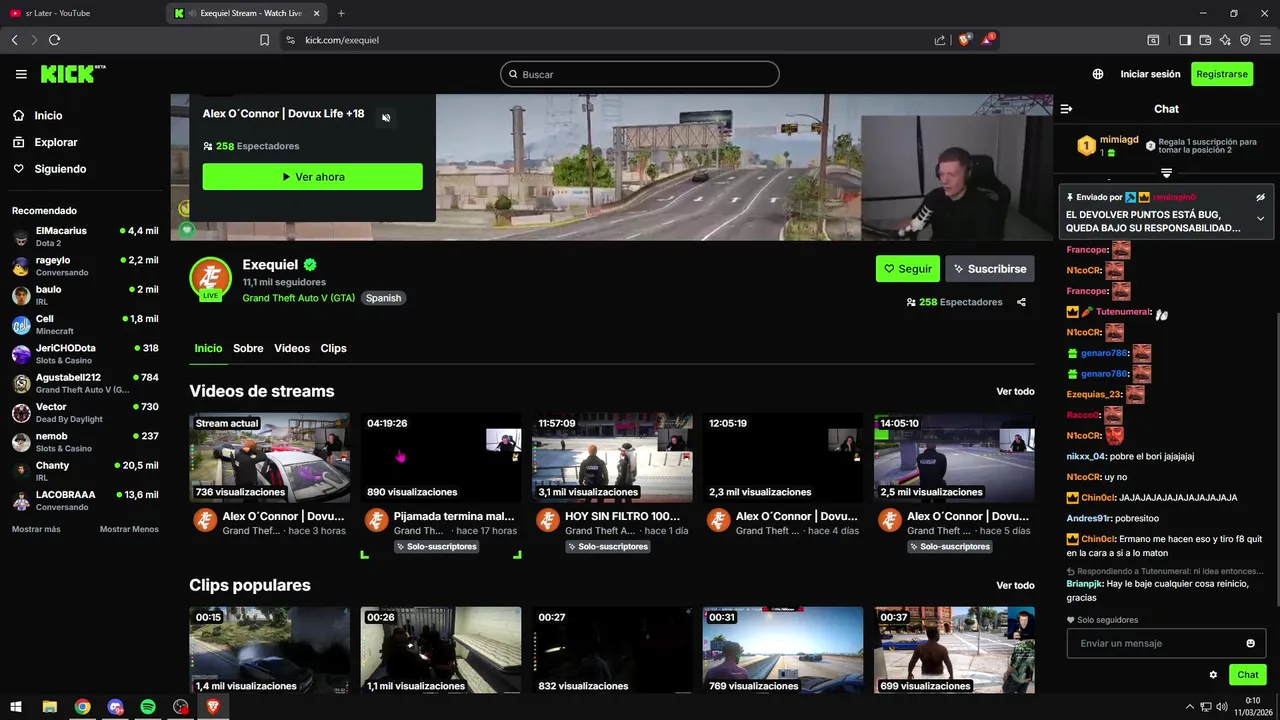This screenshot has width=1280, height=720.
Task: Open a new browser tab with the plus icon
Action: coord(341,13)
